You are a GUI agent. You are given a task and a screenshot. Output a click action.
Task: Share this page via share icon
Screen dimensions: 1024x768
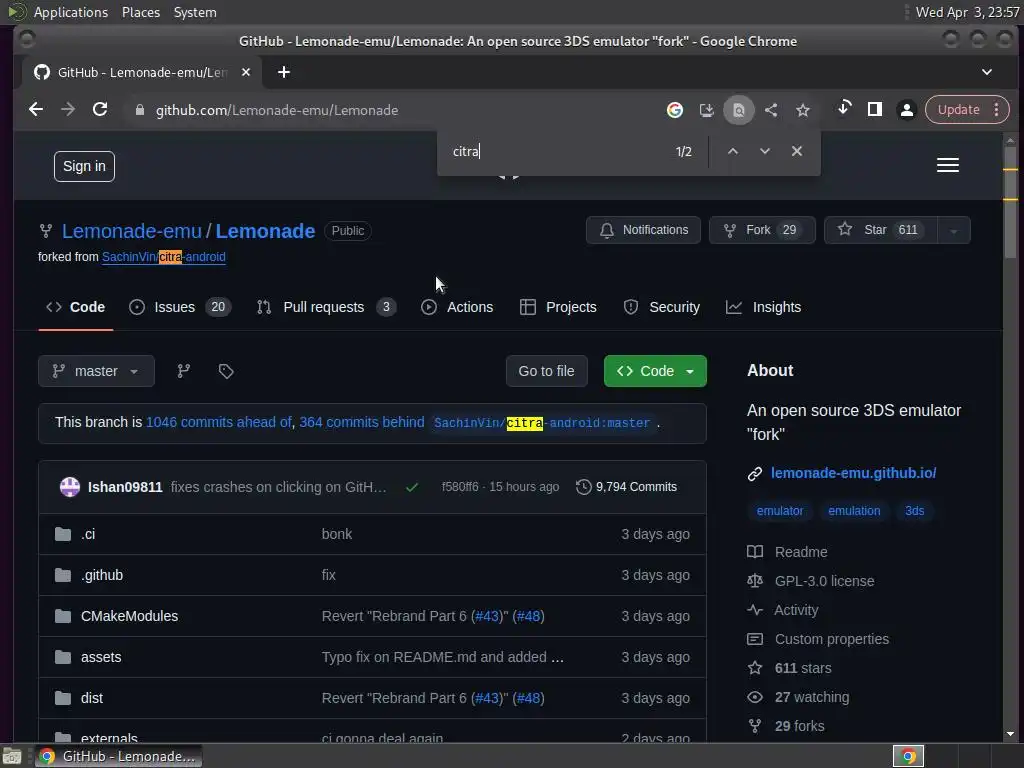pyautogui.click(x=771, y=110)
